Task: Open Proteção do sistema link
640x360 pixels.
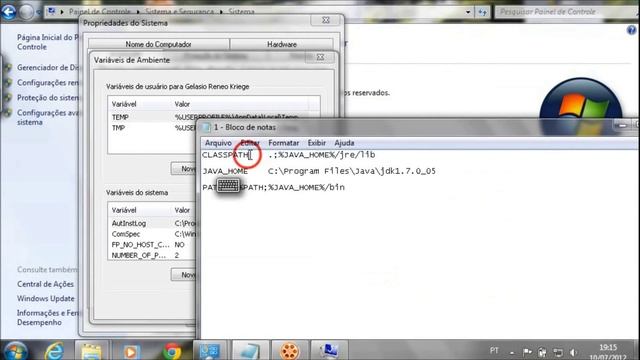Action: 47,98
